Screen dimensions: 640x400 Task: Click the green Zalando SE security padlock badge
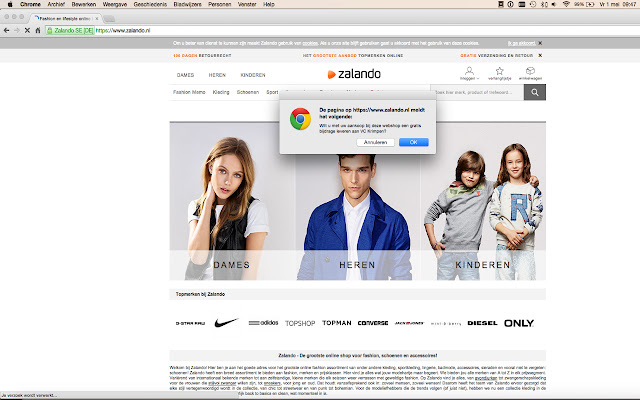(70, 30)
